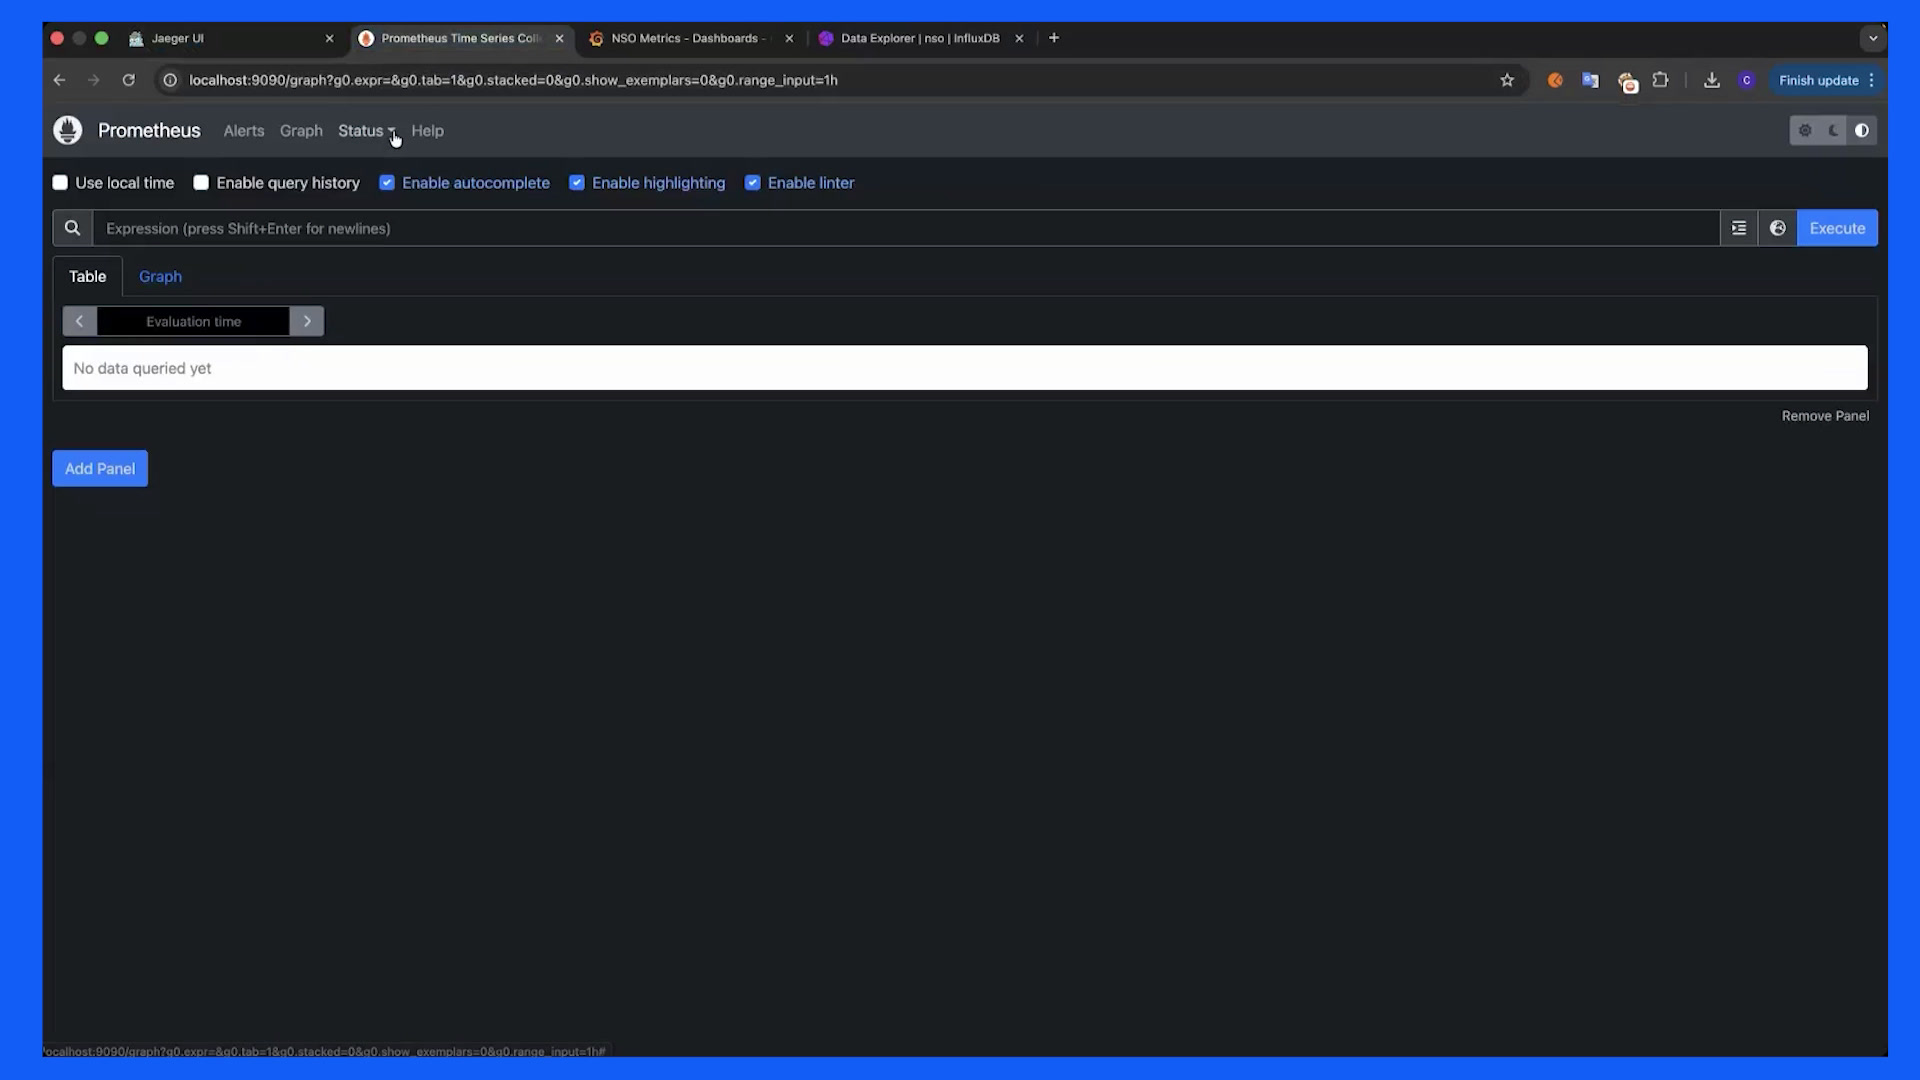Disable the Enable highlighting checkbox
This screenshot has height=1080, width=1920.
[x=577, y=182]
